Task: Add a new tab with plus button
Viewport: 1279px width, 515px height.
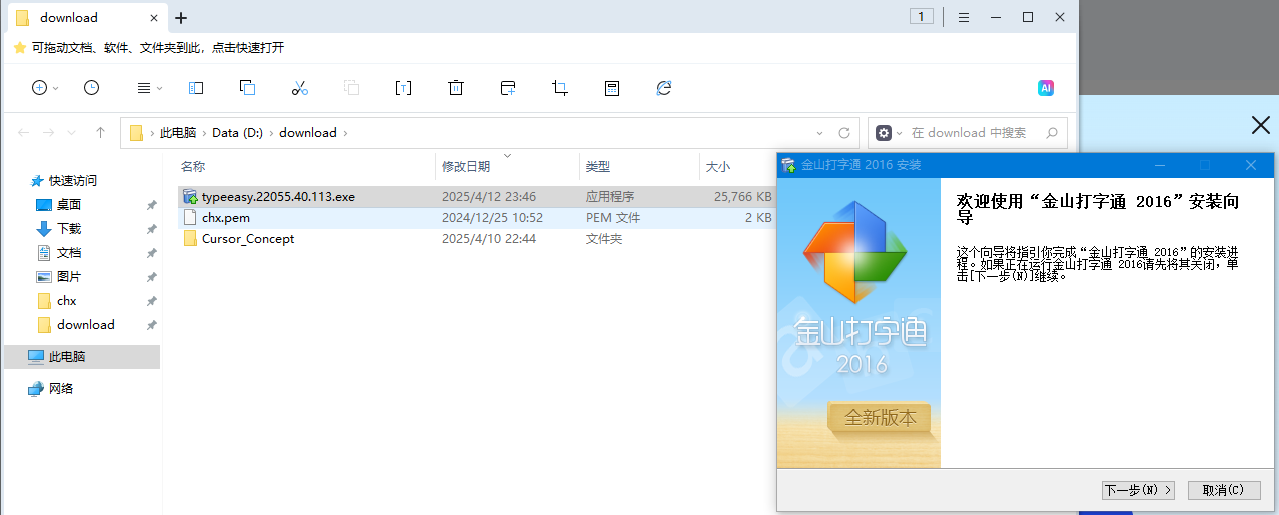Action: coord(181,17)
